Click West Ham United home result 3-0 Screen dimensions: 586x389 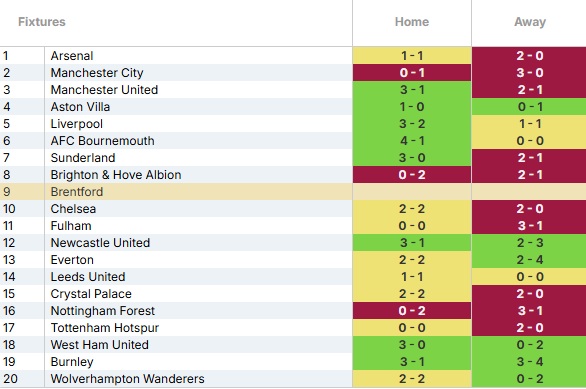(x=412, y=345)
